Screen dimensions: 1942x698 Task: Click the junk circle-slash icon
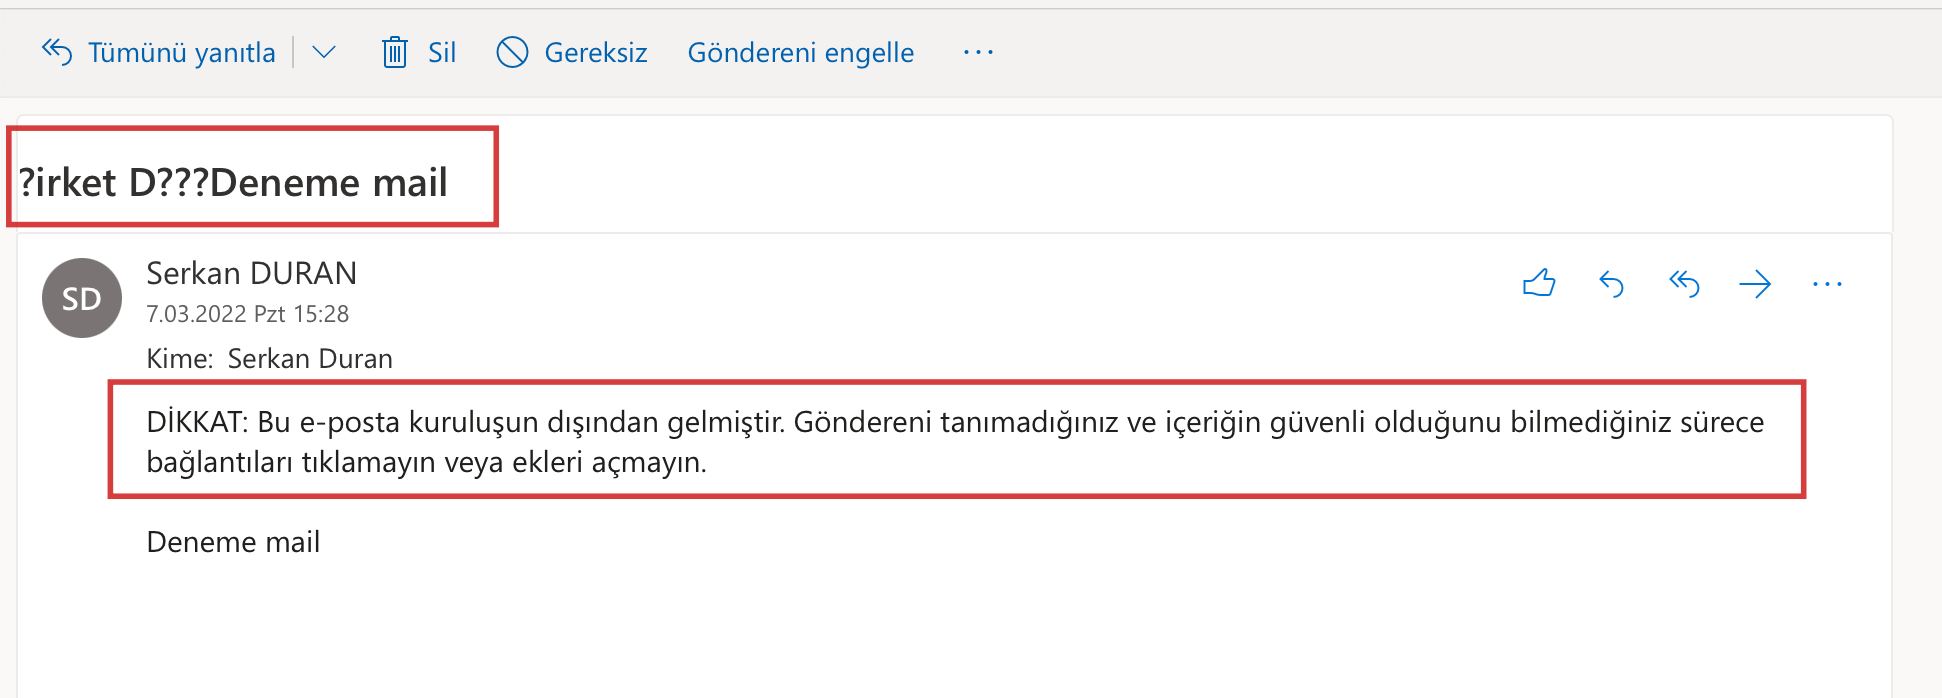(x=512, y=52)
